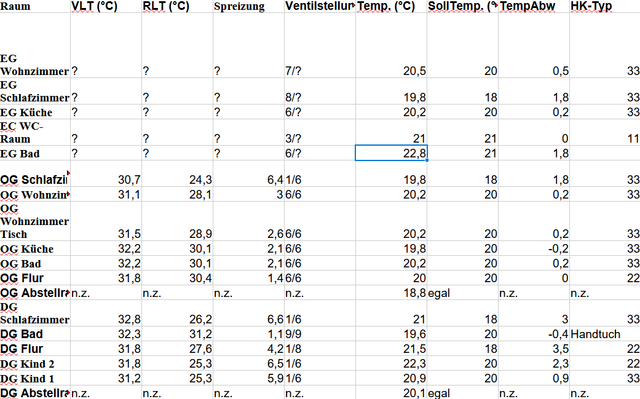This screenshot has width=640, height=399.
Task: Select the Spreizung value 5,9
Action: (x=249, y=378)
